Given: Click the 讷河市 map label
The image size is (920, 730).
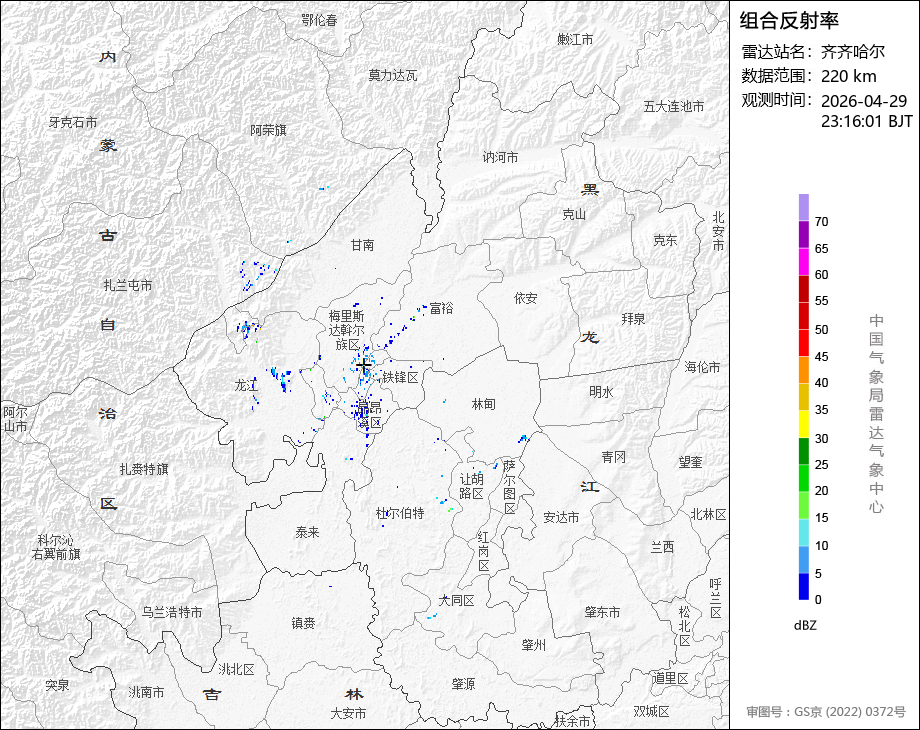Looking at the screenshot, I should pos(500,157).
